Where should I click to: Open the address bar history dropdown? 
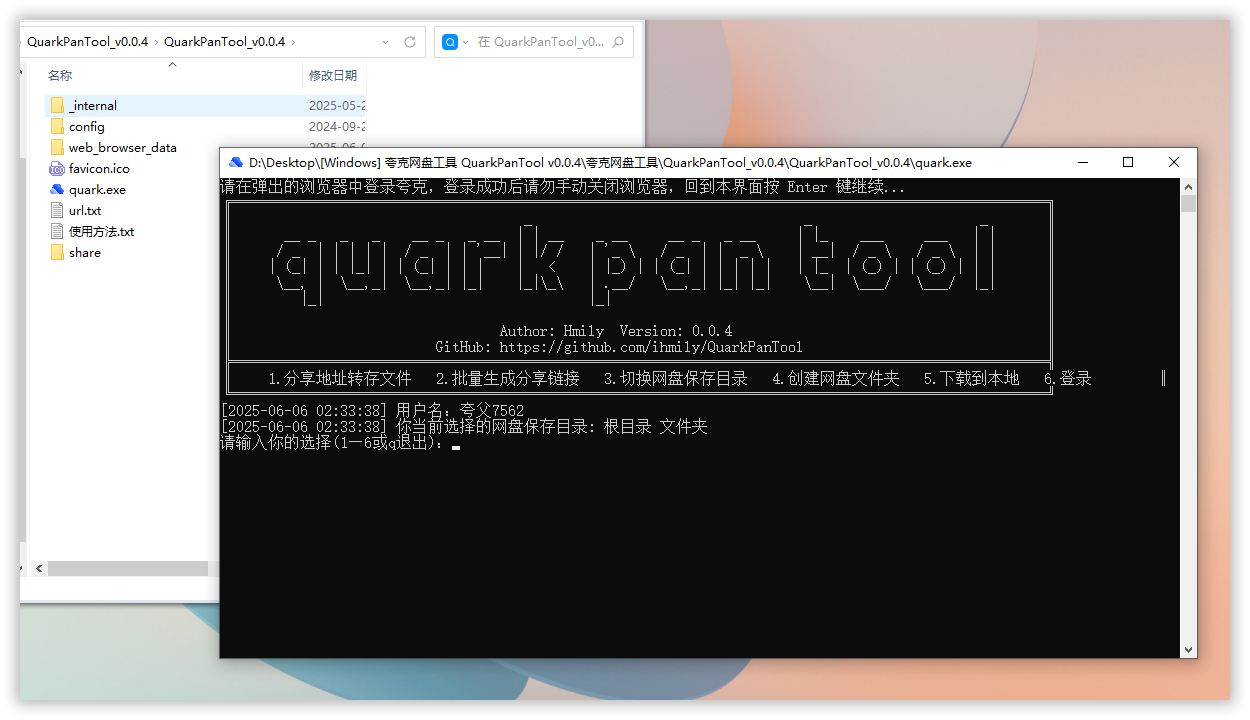[x=386, y=42]
